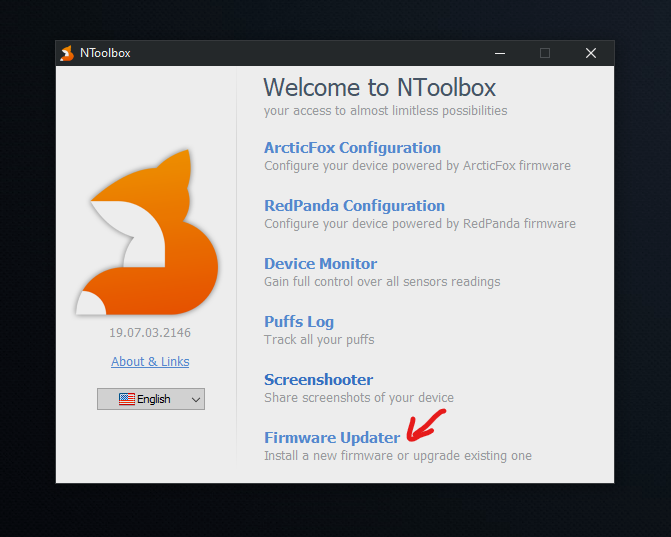The image size is (671, 537).
Task: Click the 'Welcome to NToolbox' heading
Action: coord(380,88)
